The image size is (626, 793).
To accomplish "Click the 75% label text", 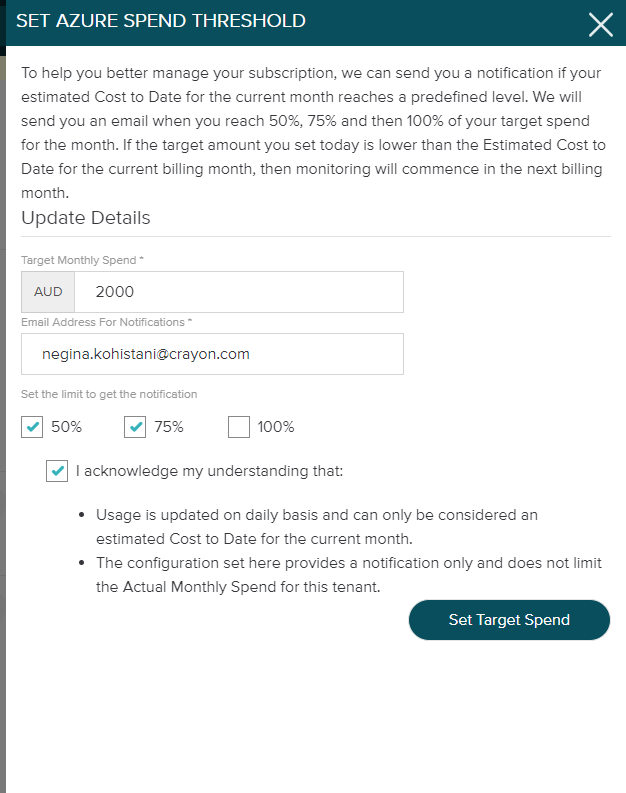I will tap(169, 427).
